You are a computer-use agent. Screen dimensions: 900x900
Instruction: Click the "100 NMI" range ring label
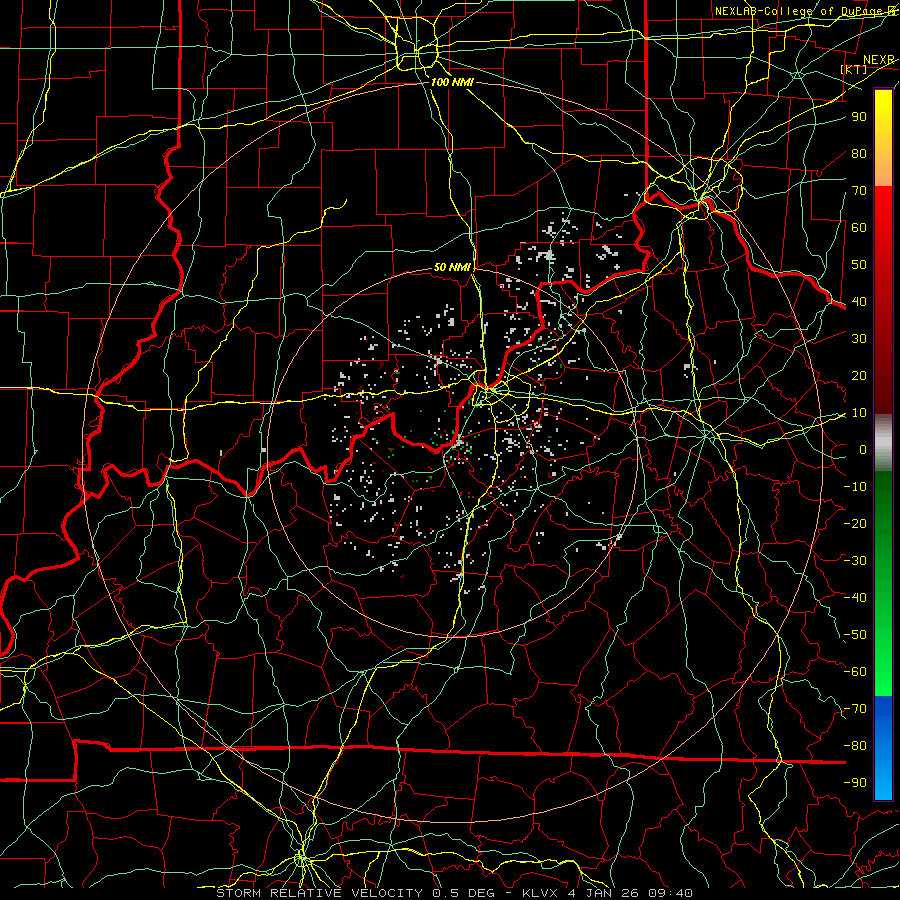(x=452, y=82)
